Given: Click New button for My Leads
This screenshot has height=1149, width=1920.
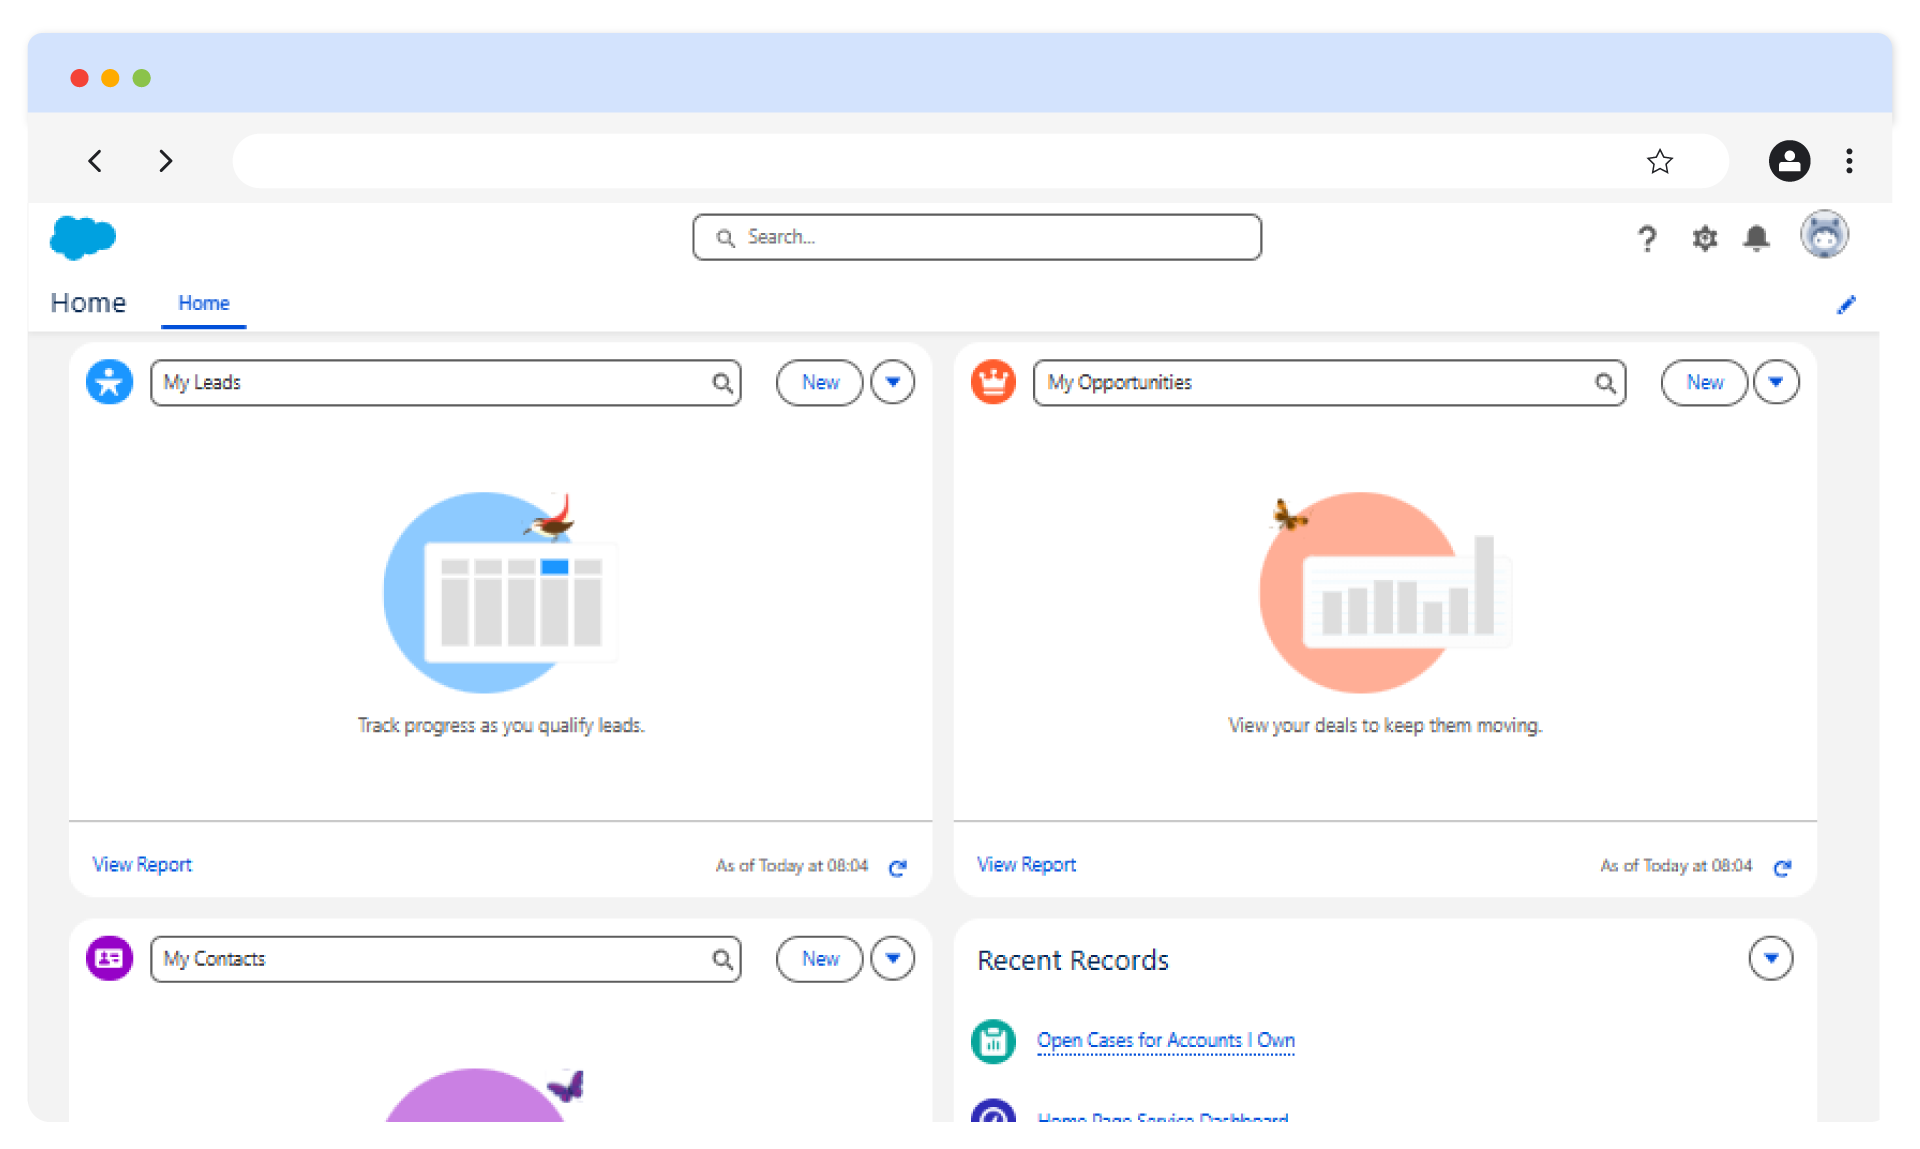Looking at the screenshot, I should point(820,382).
